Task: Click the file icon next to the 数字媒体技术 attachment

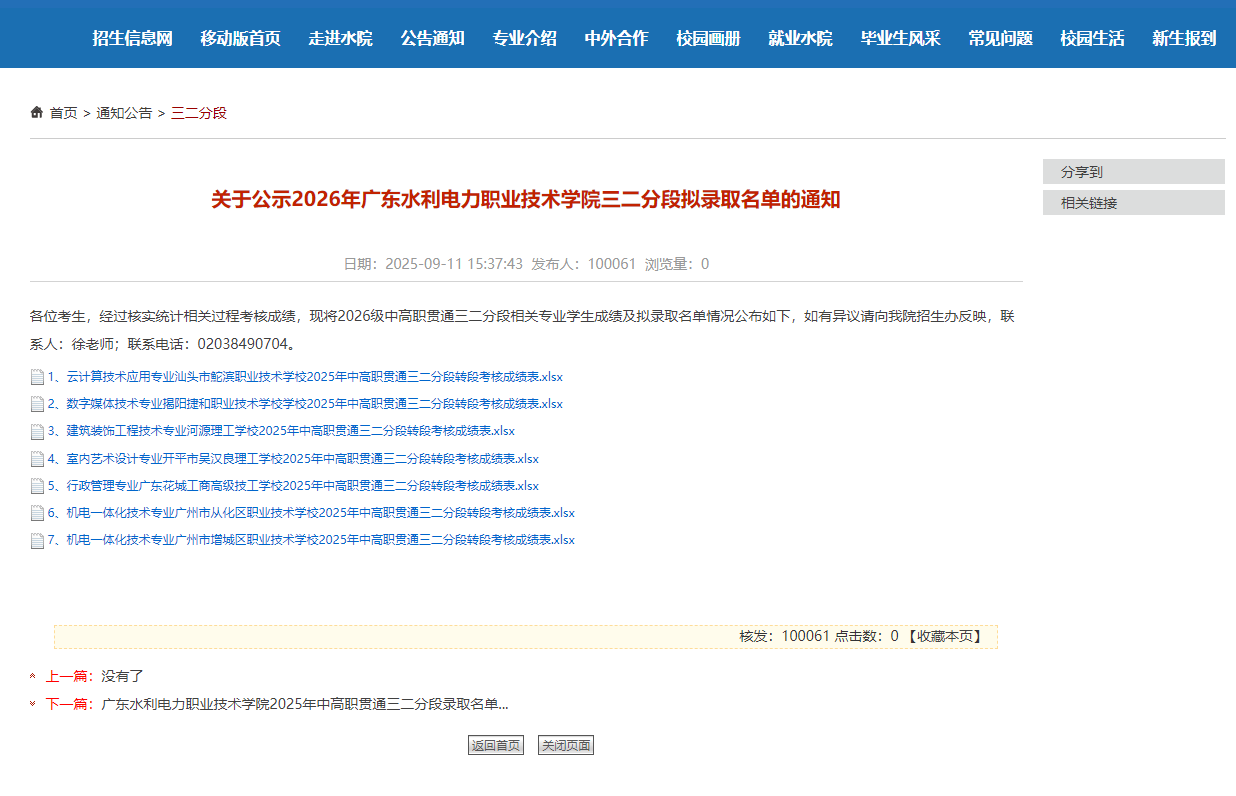Action: pos(36,404)
